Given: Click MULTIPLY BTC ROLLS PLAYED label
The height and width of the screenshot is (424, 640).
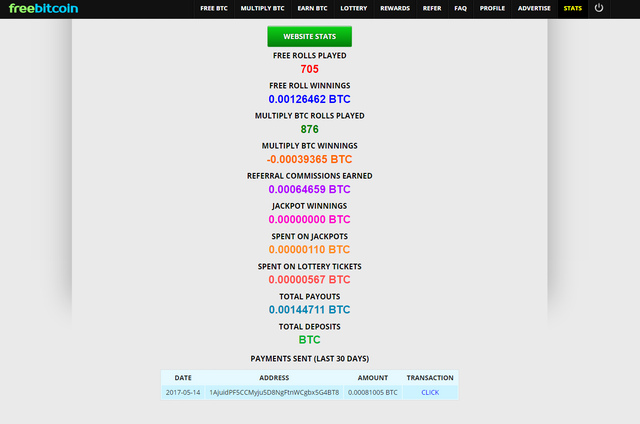Looking at the screenshot, I should pos(309,116).
